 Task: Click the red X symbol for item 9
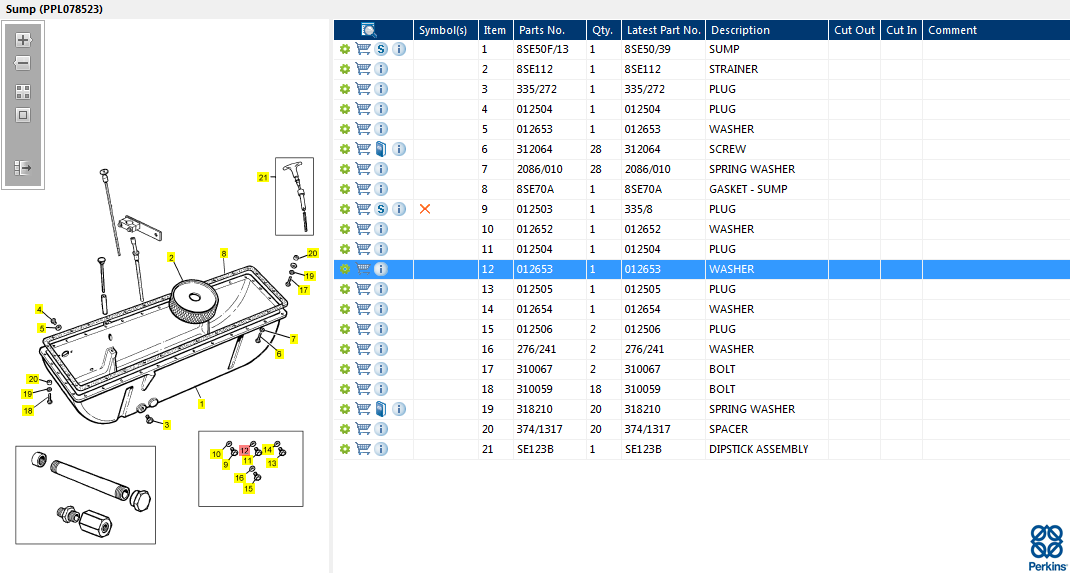(425, 209)
